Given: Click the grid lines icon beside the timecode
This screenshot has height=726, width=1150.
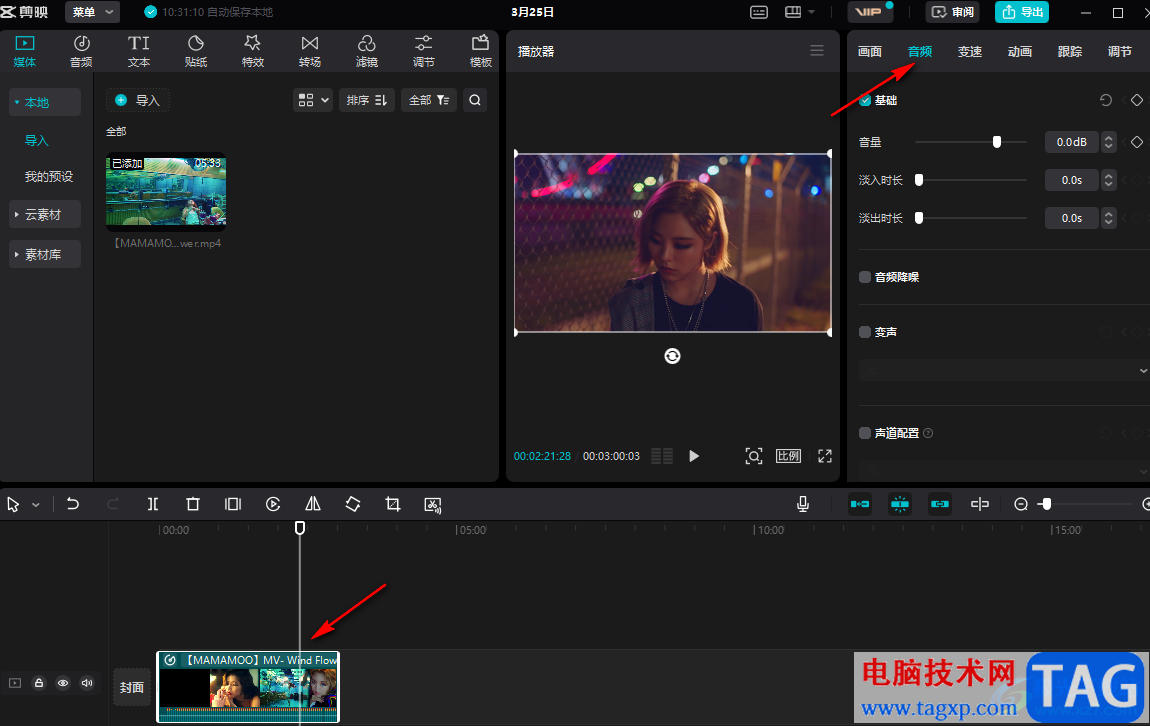Looking at the screenshot, I should 662,456.
